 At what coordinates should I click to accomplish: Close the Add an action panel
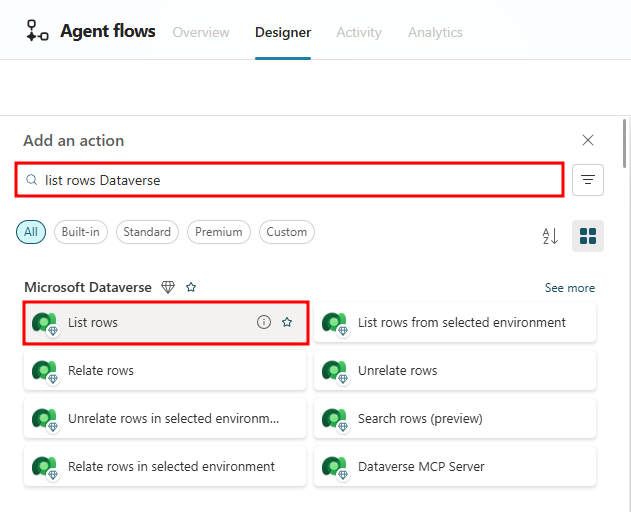coord(588,140)
